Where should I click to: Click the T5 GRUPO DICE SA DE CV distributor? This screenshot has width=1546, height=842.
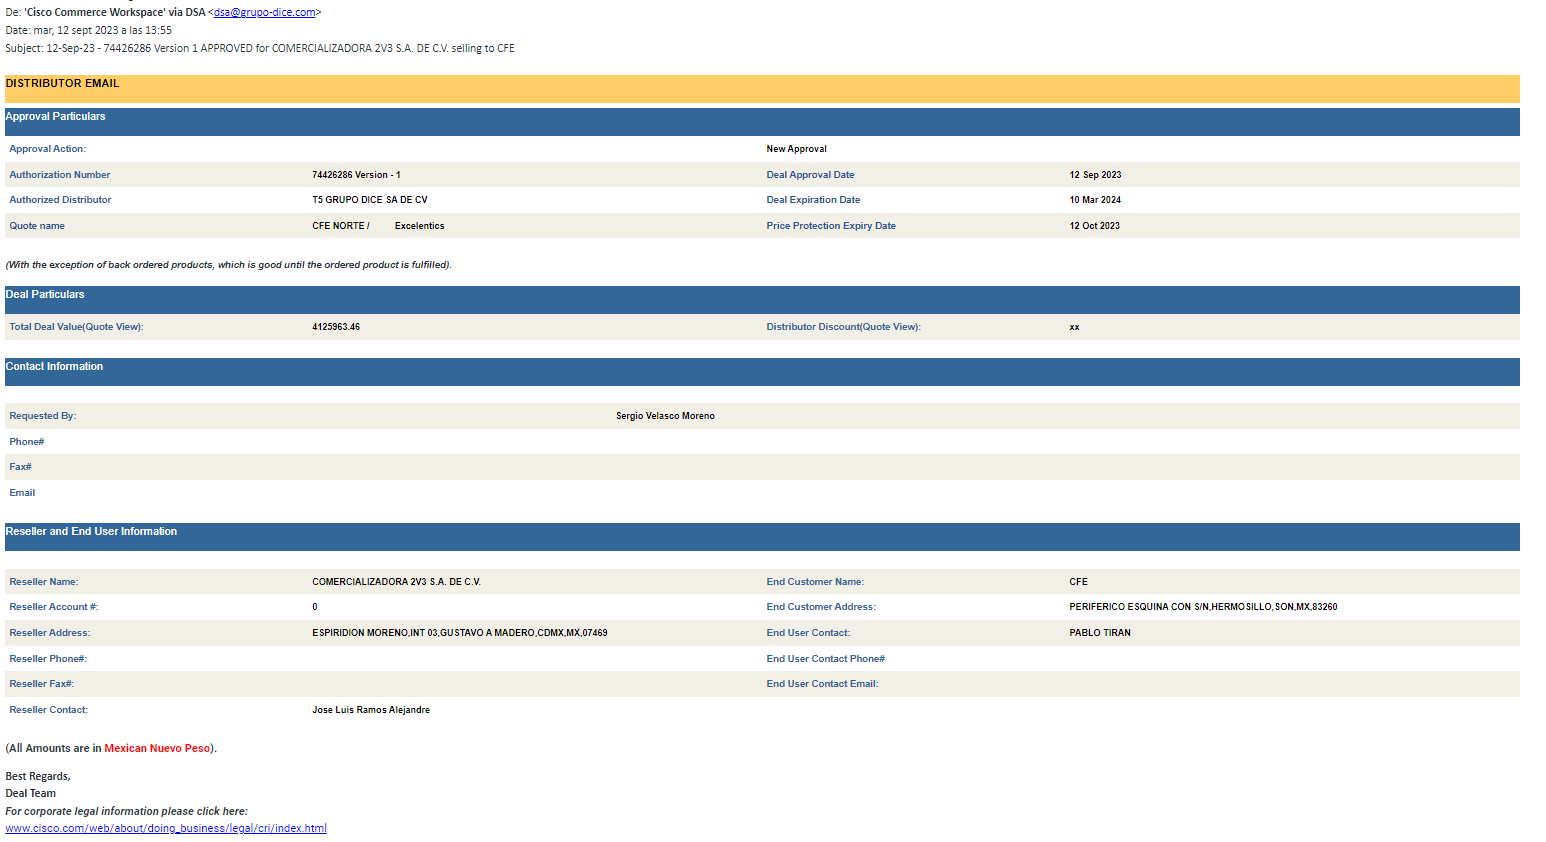click(369, 200)
